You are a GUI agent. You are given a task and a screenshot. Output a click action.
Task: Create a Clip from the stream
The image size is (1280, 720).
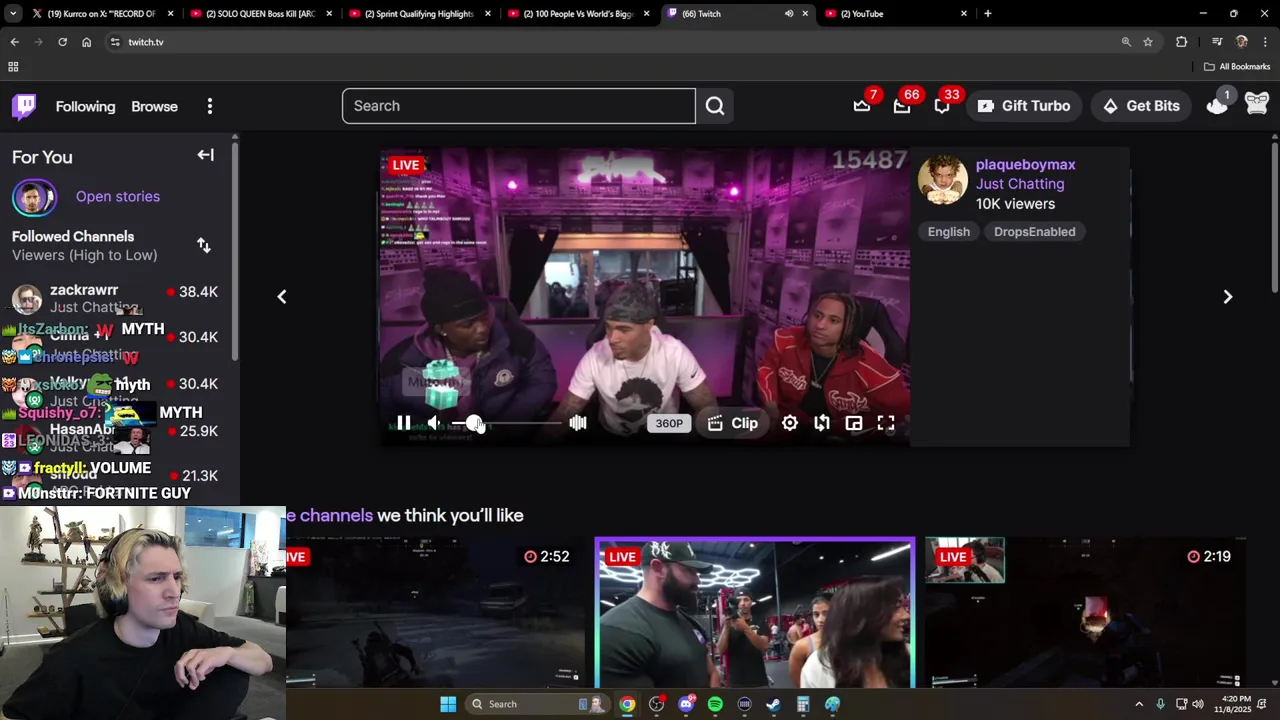[733, 423]
